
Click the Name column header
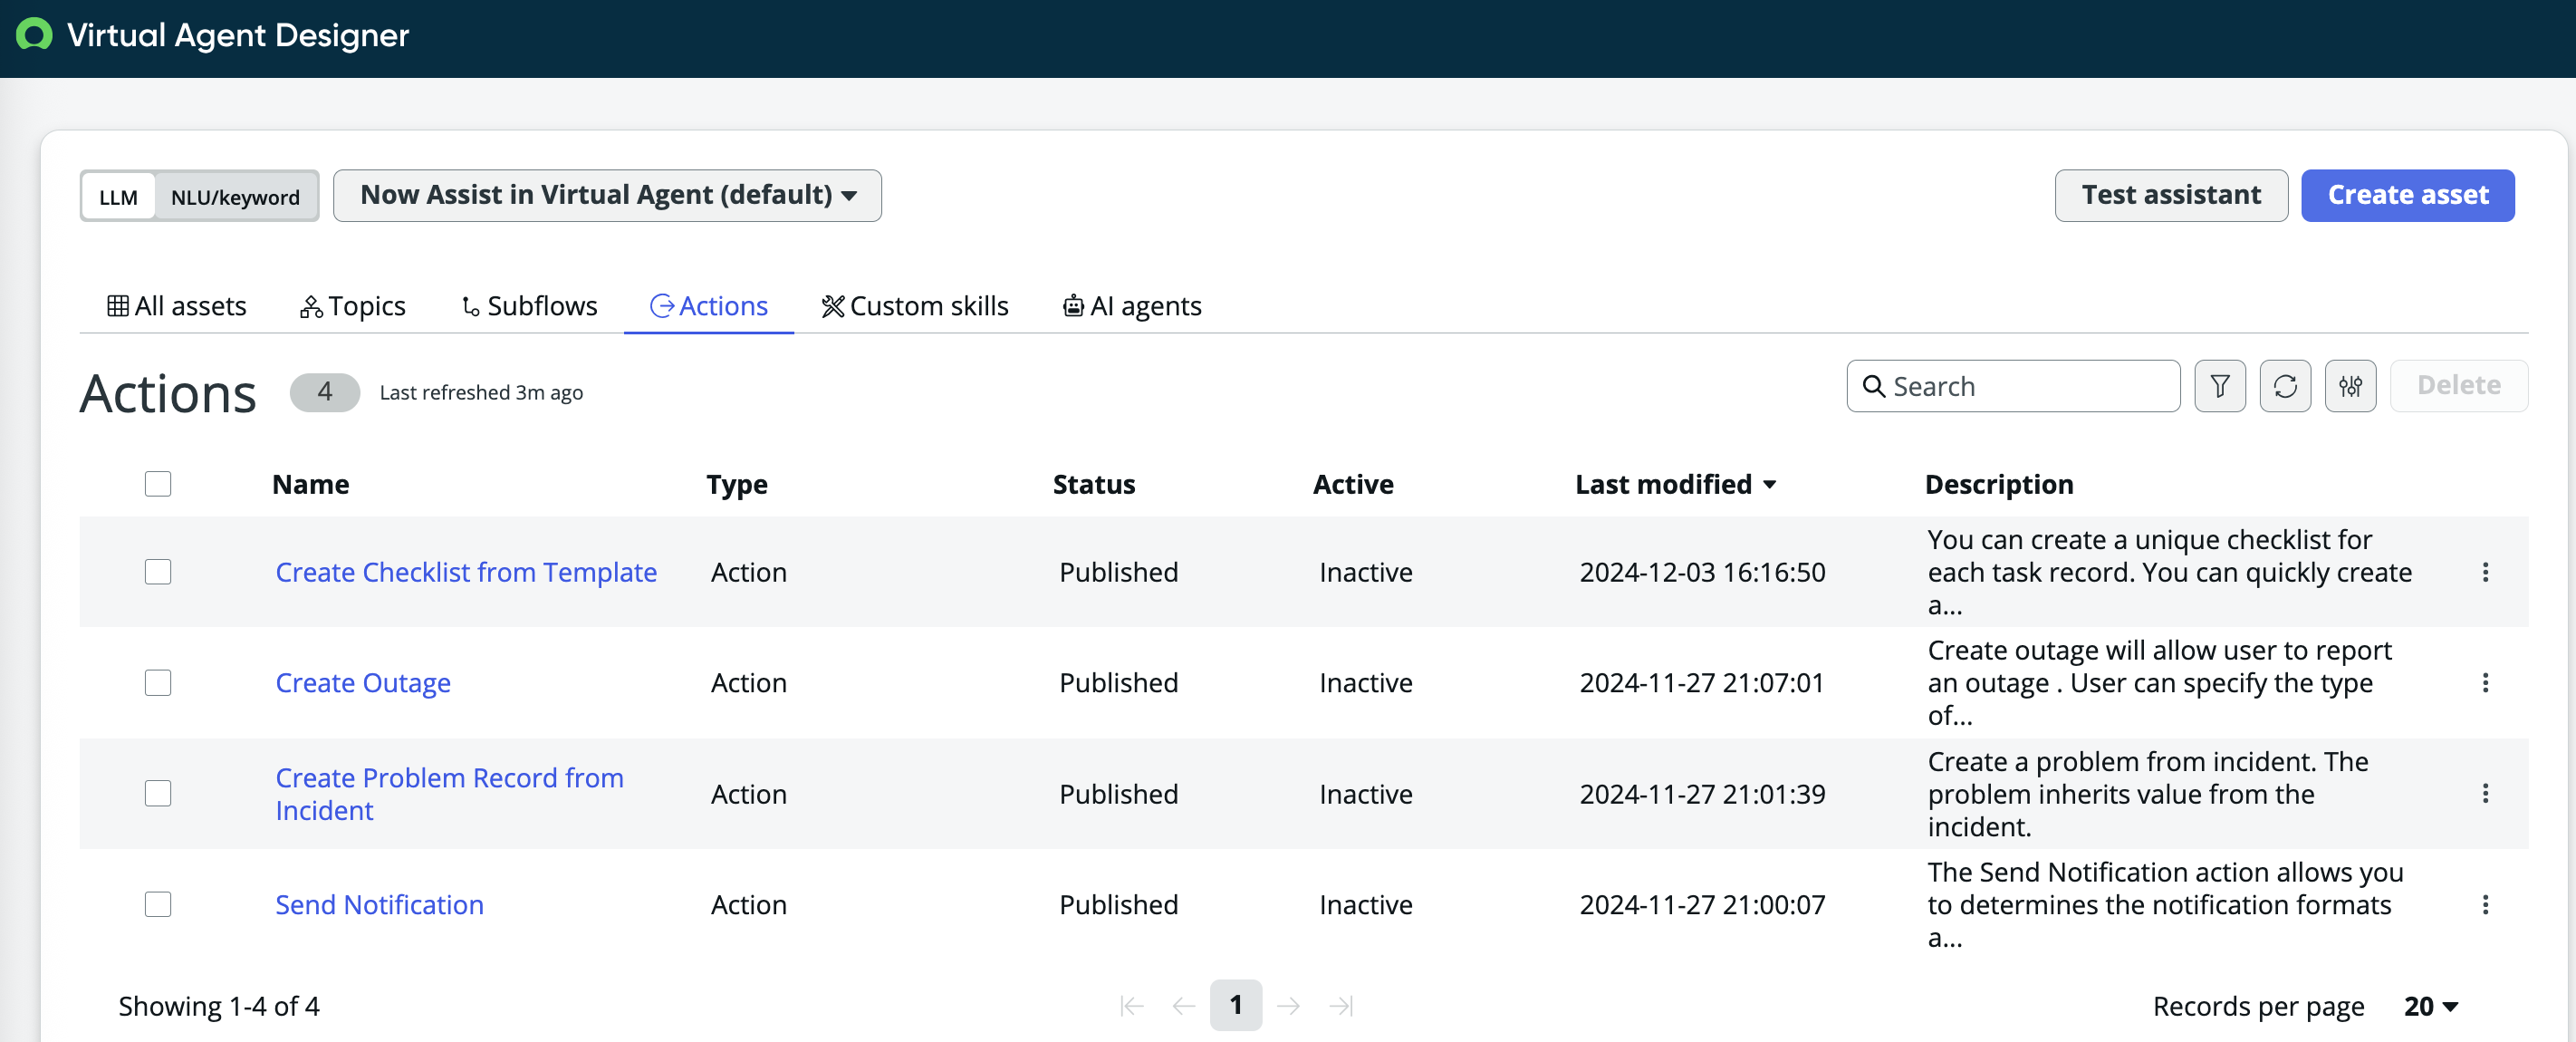click(x=311, y=484)
